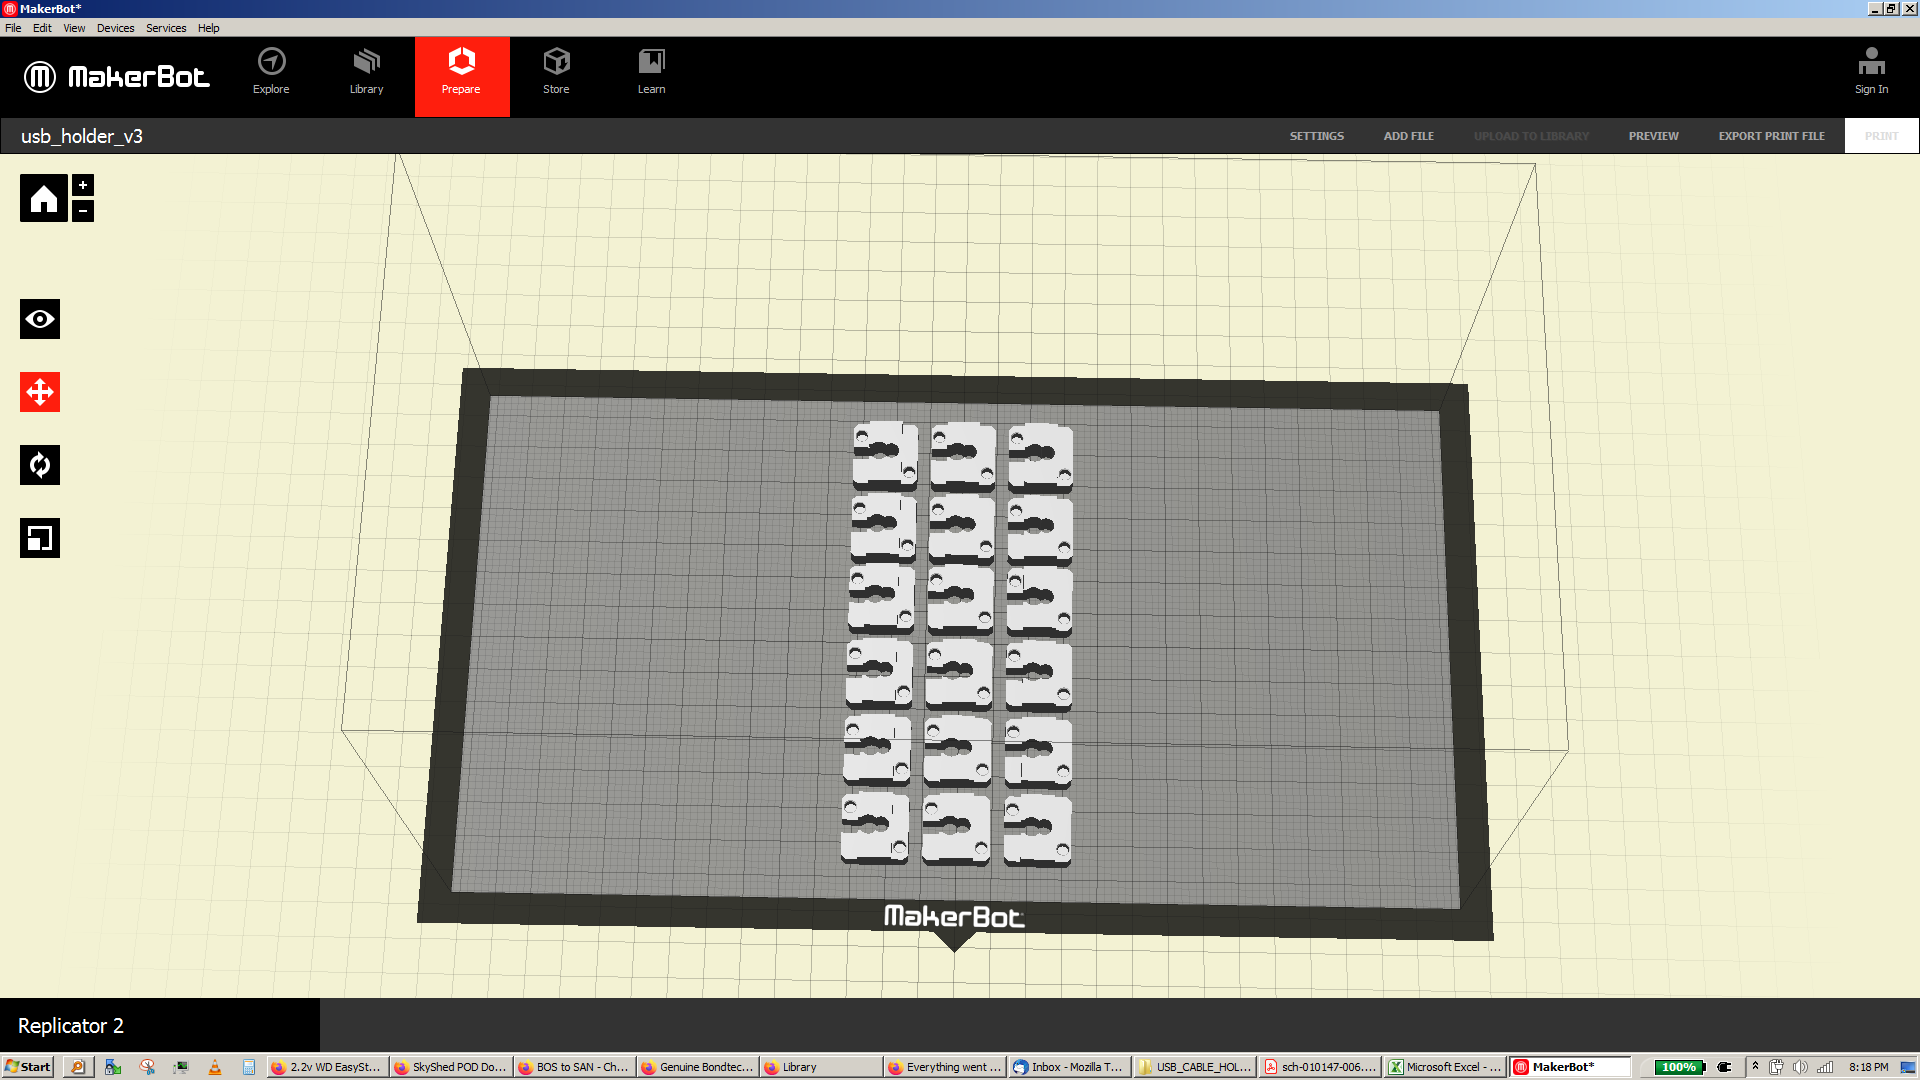Zoom out with the minus button
Screen dimensions: 1920x1080
[x=83, y=211]
